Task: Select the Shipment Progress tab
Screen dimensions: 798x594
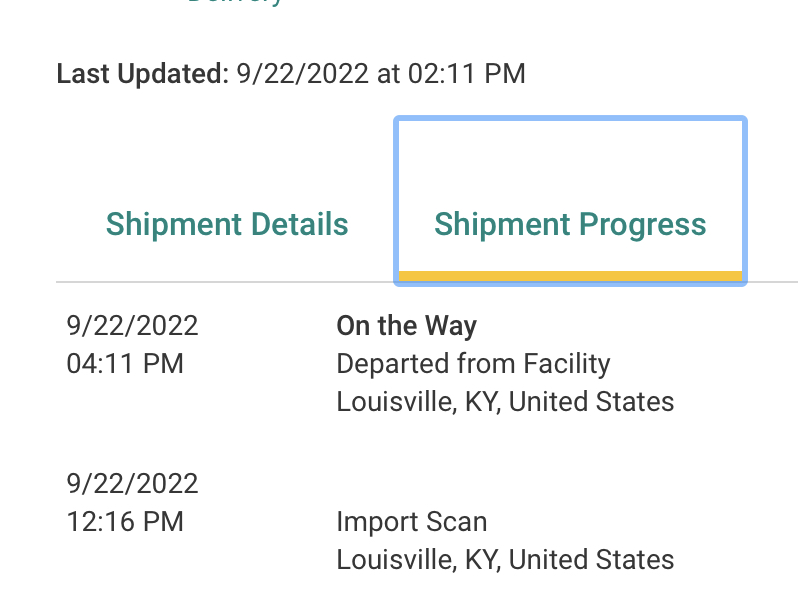Action: pyautogui.click(x=570, y=224)
